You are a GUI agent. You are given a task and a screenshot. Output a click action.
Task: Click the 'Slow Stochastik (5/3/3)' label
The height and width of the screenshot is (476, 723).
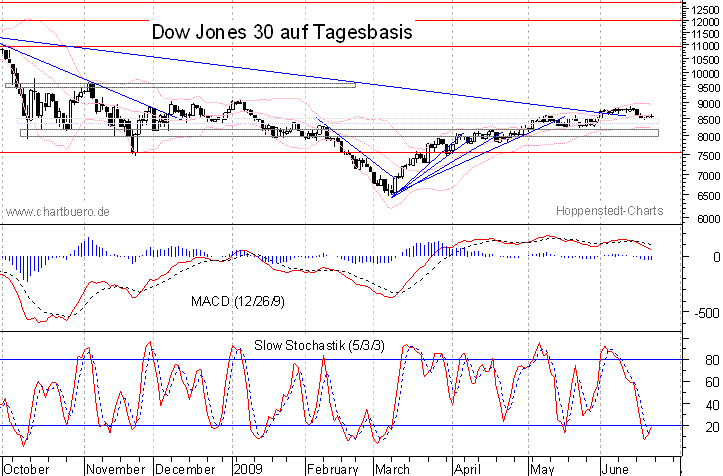(x=319, y=345)
